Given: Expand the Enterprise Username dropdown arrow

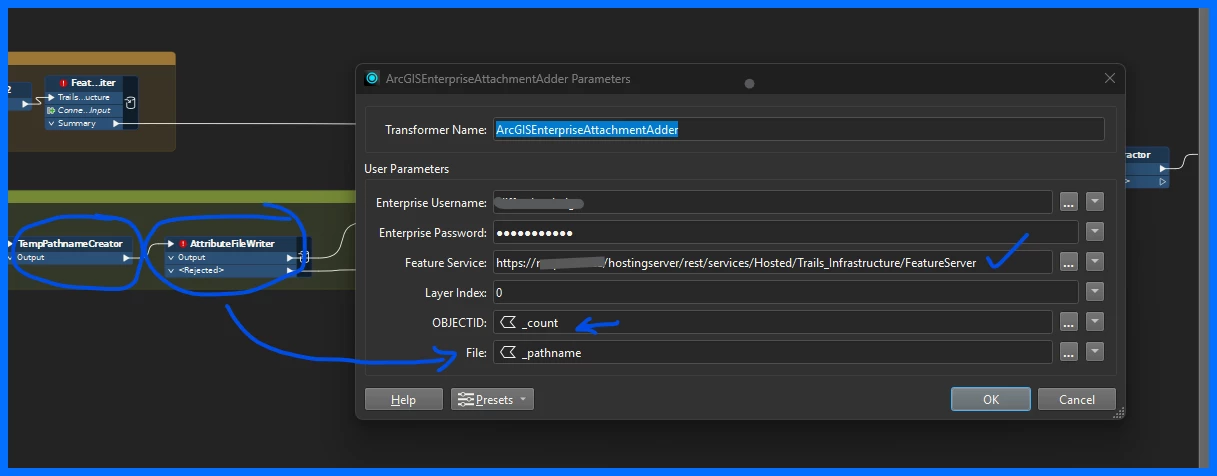Looking at the screenshot, I should point(1095,202).
